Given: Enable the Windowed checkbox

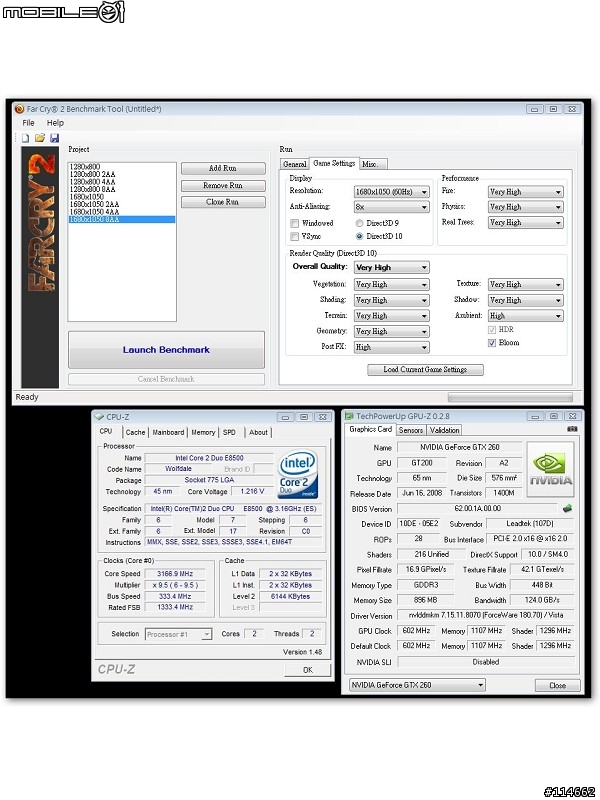Looking at the screenshot, I should point(294,223).
